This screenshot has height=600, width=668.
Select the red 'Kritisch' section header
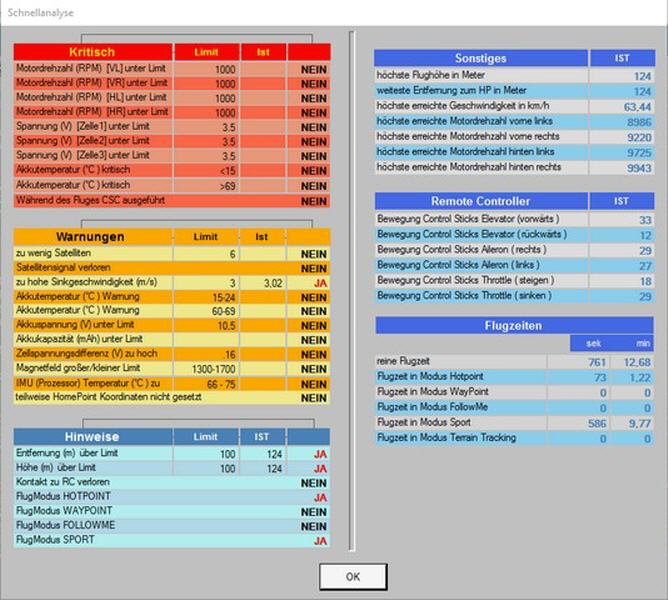point(92,52)
